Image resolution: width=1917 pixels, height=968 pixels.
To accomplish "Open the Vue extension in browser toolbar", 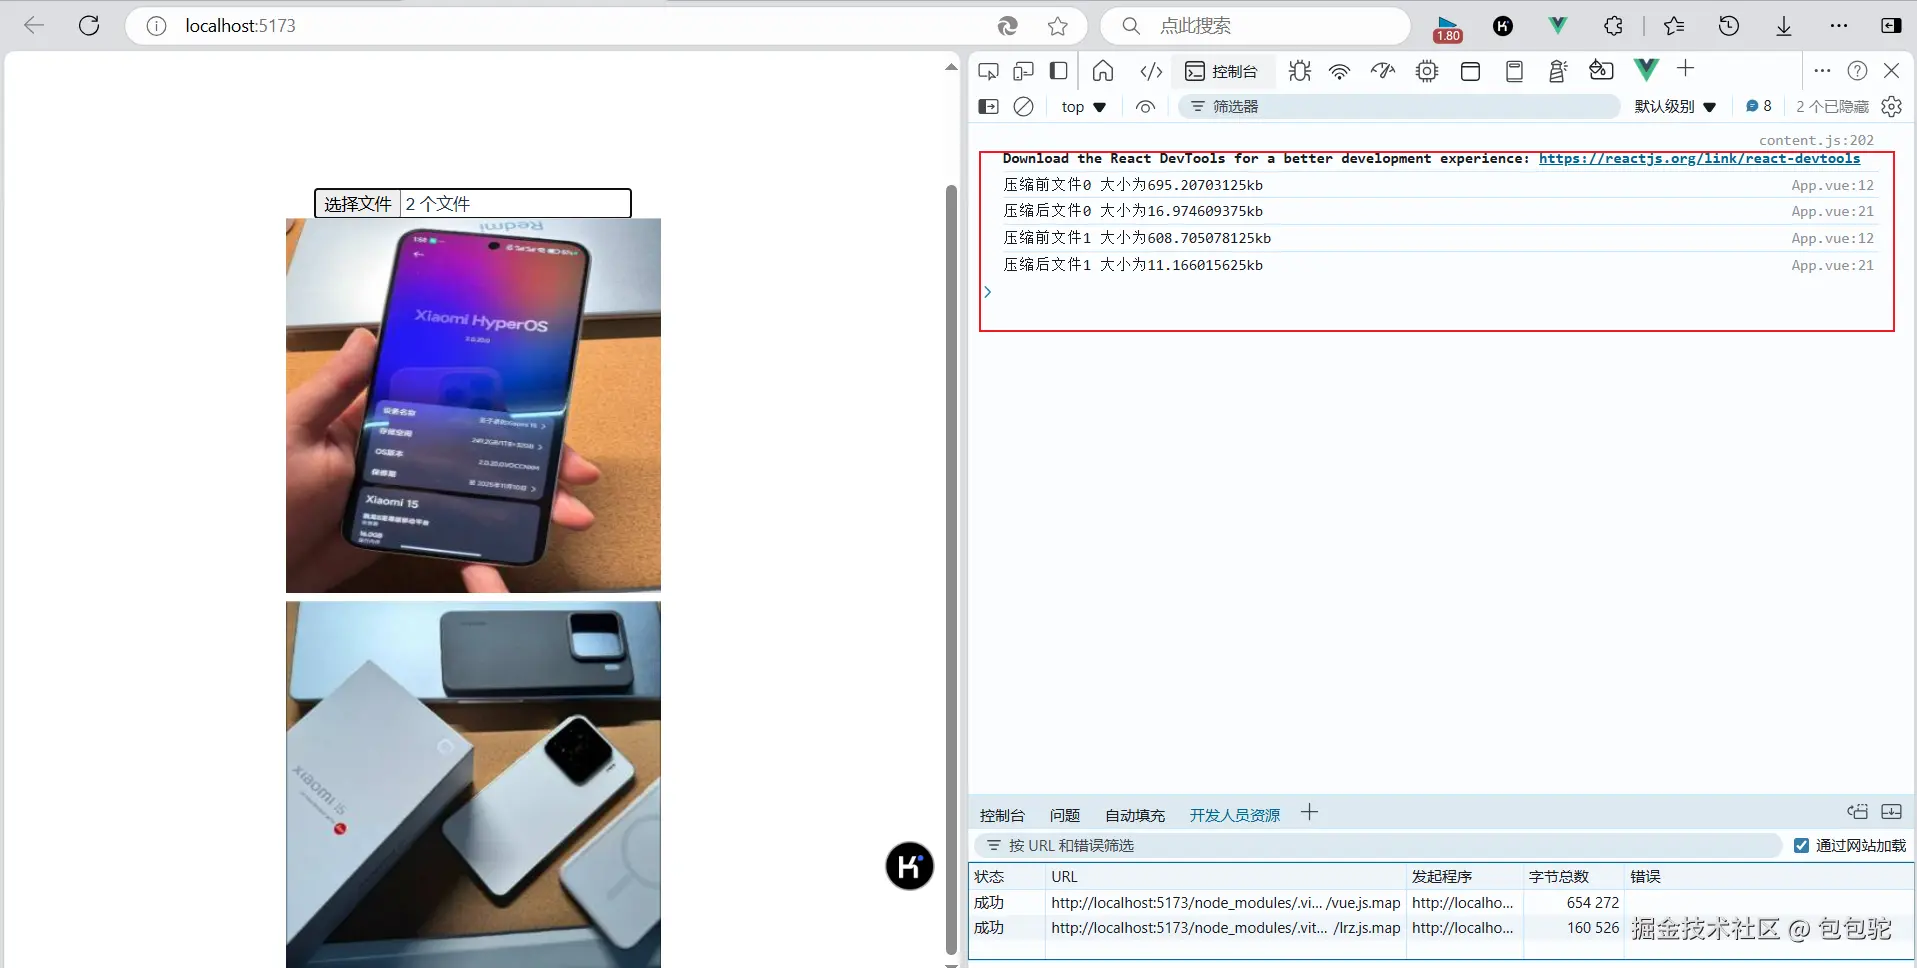I will [1558, 26].
